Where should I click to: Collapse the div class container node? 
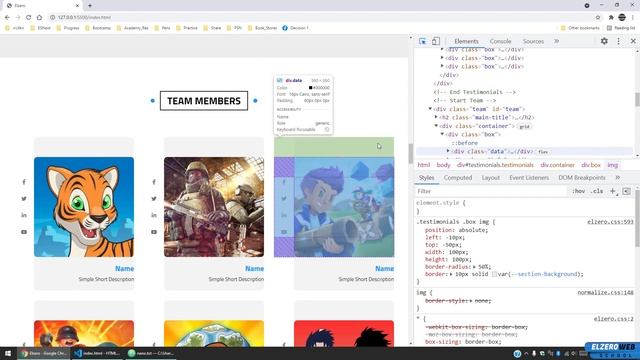coord(436,126)
